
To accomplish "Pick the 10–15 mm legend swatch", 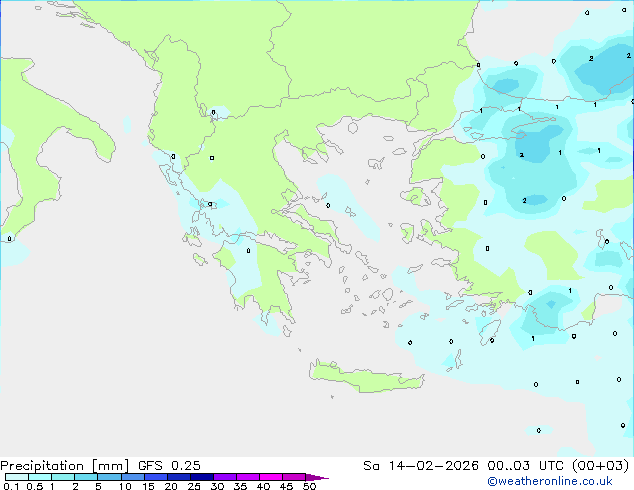I will tap(132, 477).
